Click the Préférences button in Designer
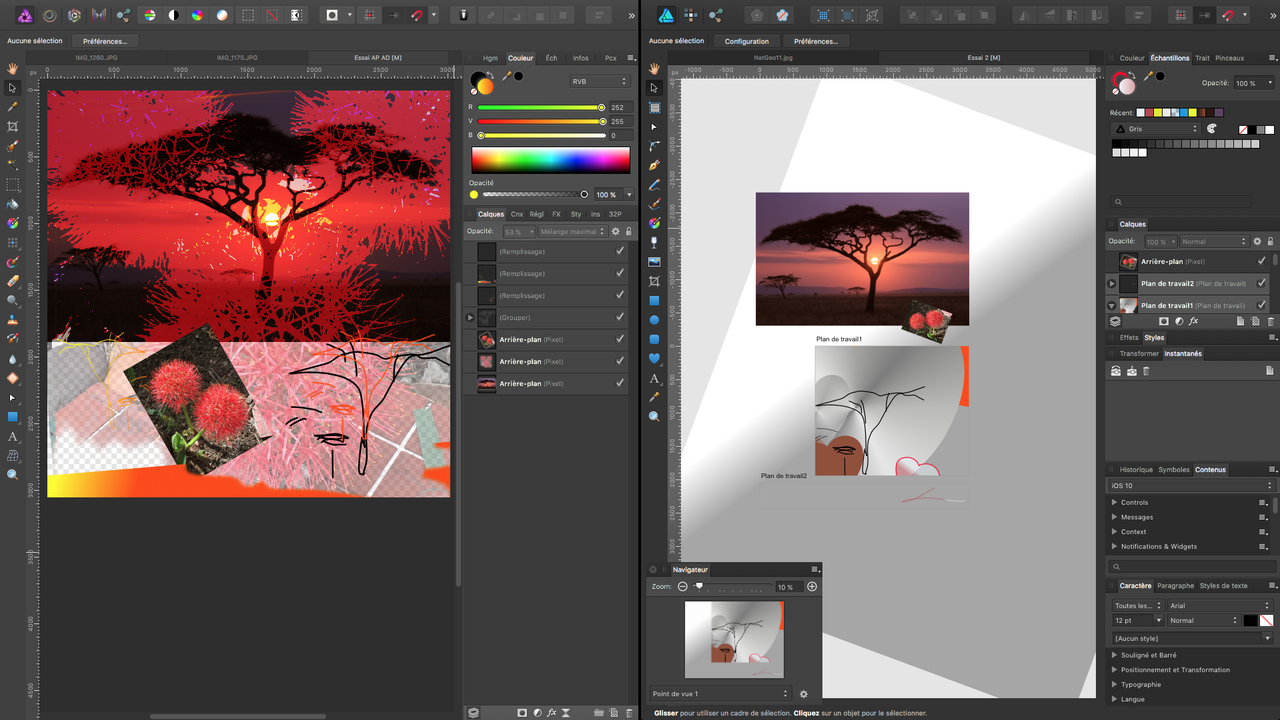This screenshot has height=720, width=1280. coord(816,41)
